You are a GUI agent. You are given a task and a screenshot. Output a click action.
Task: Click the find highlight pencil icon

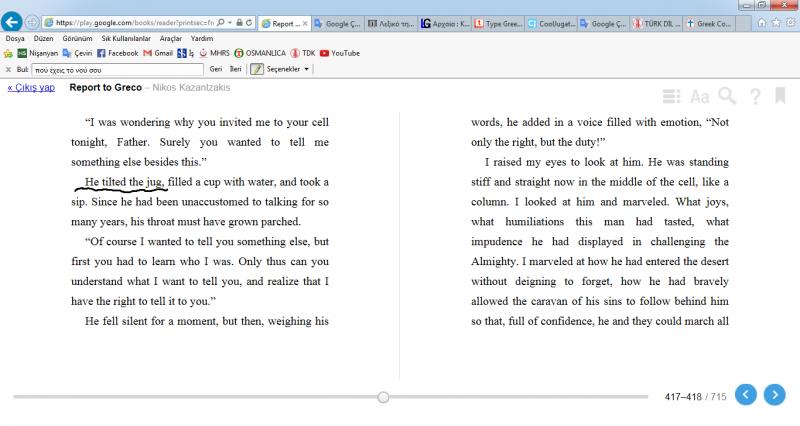(257, 69)
